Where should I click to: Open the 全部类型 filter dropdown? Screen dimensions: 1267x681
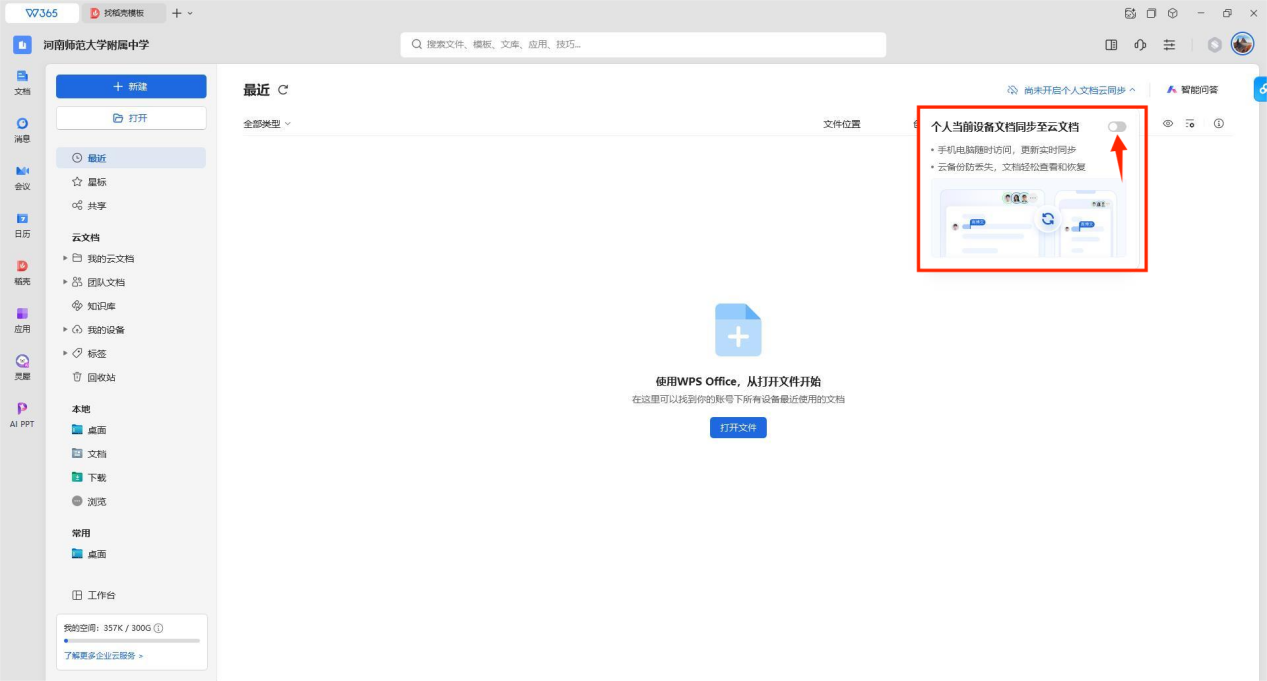pos(267,124)
